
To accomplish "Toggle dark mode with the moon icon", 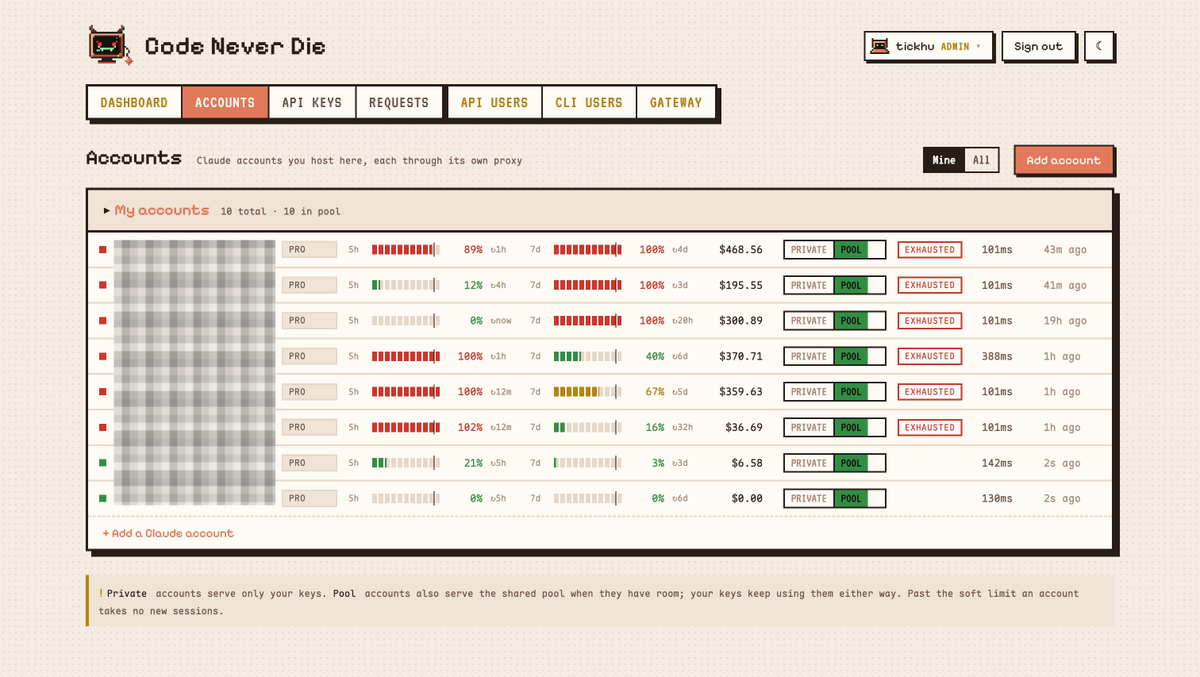I will tap(1099, 46).
